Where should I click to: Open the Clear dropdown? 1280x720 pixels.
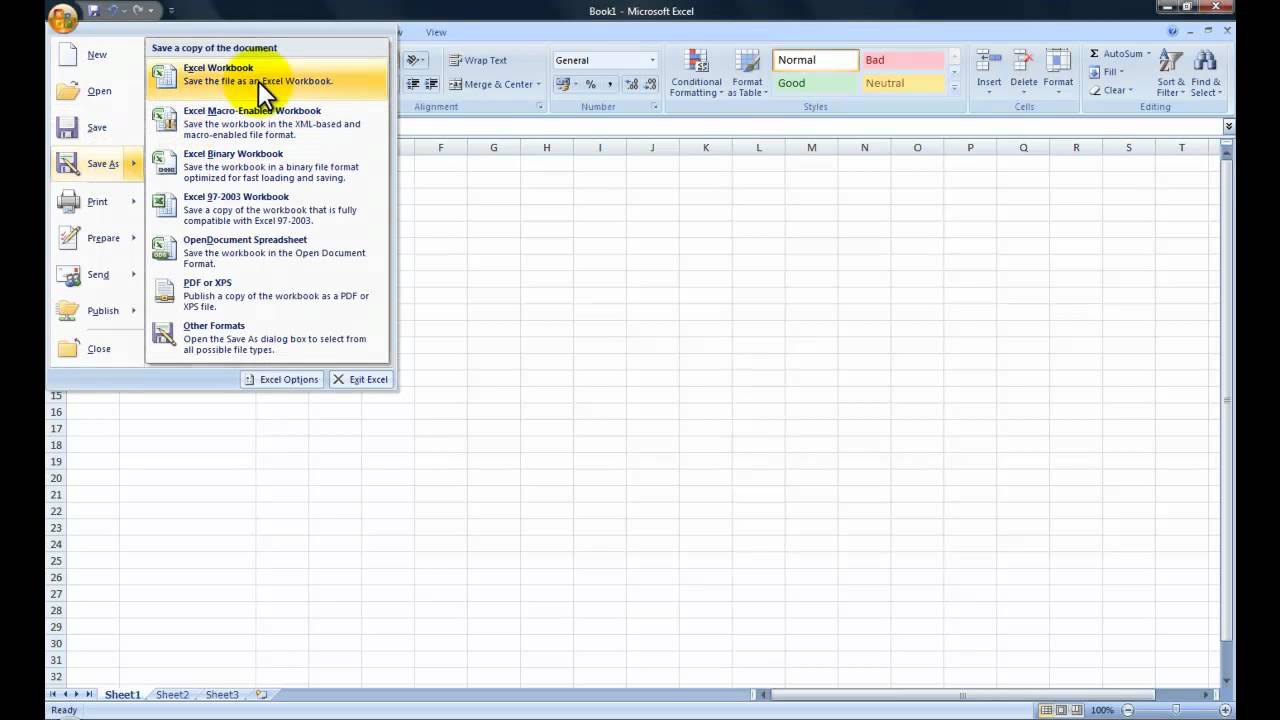click(x=1110, y=90)
